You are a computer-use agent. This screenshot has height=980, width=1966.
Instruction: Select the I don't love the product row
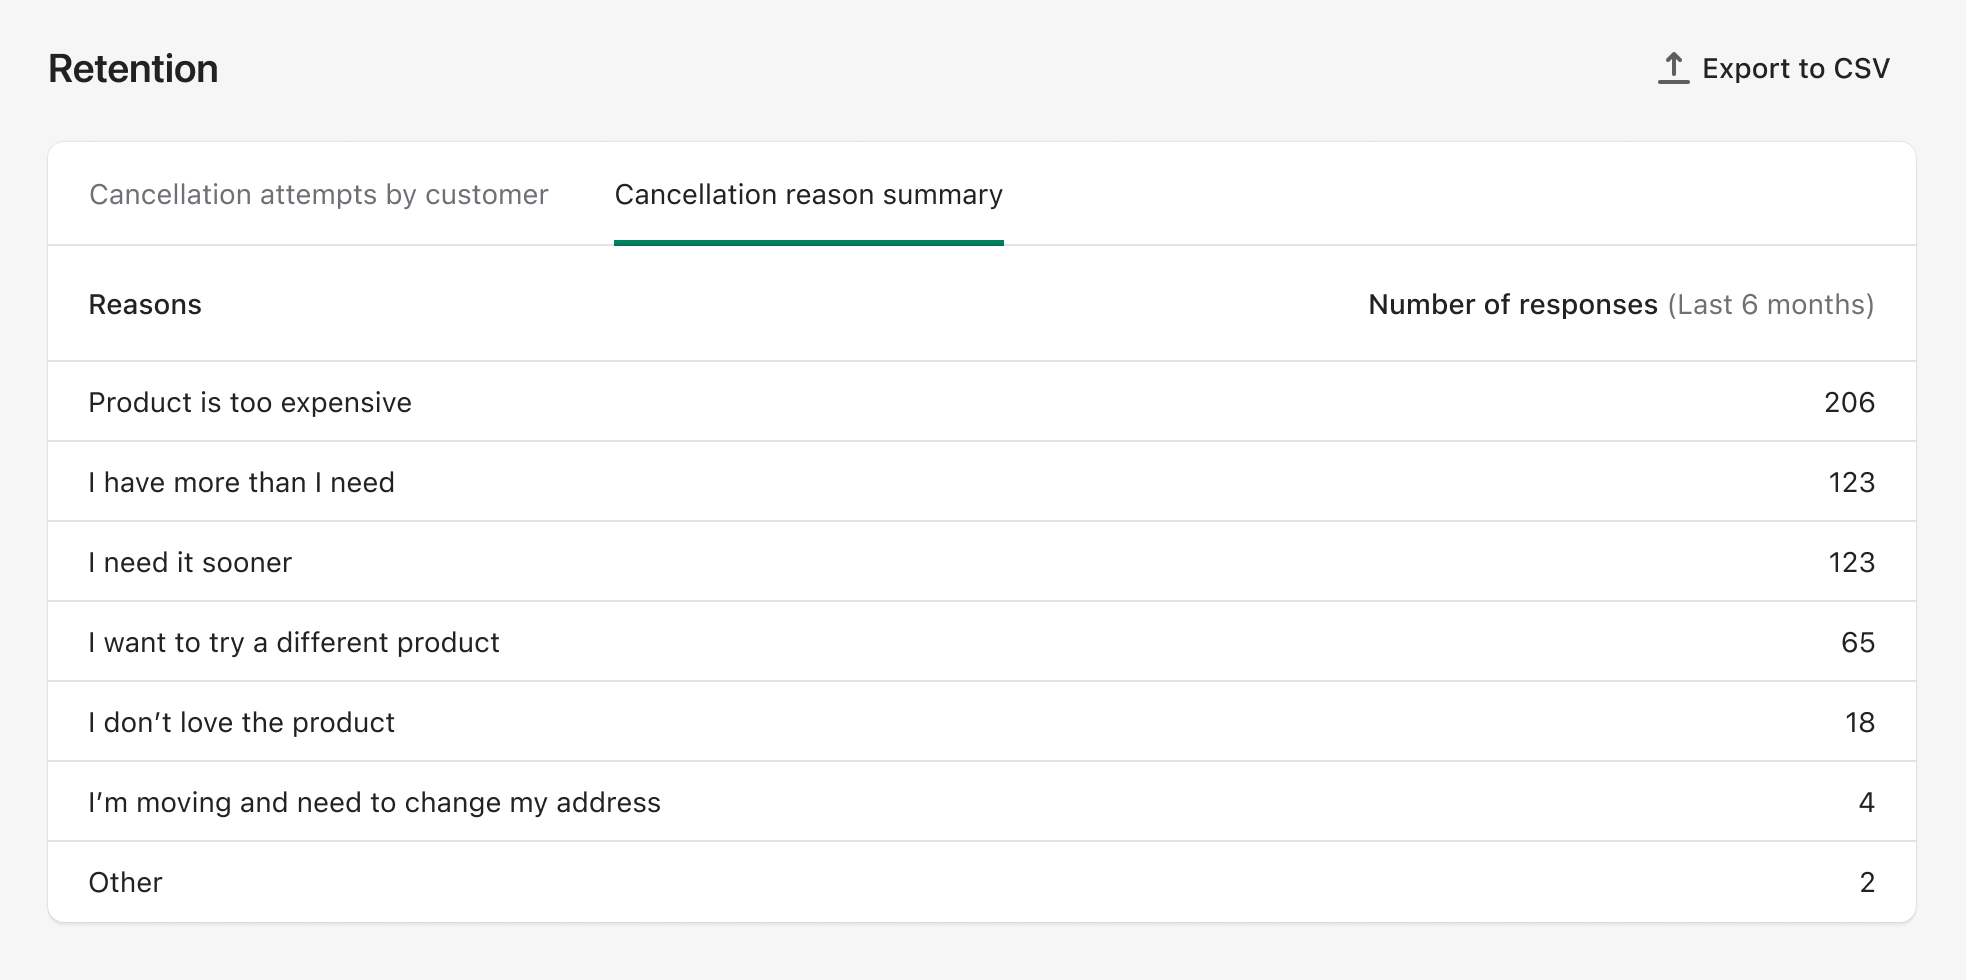point(241,722)
